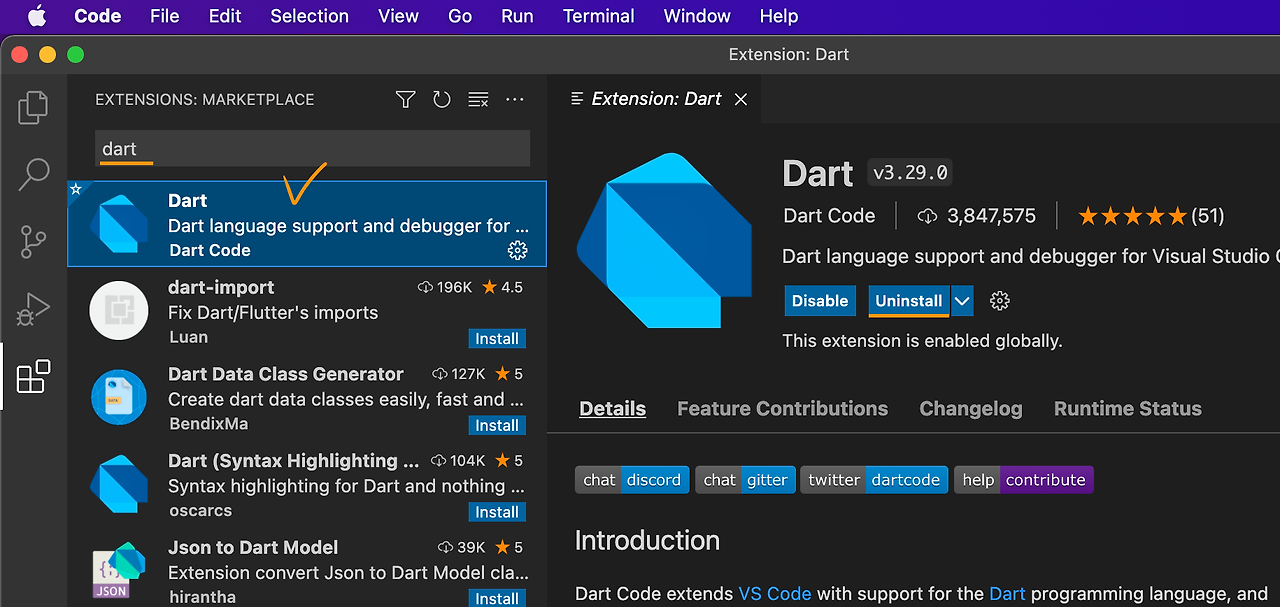1280x607 pixels.
Task: Select Json to Dart Model title
Action: (253, 547)
